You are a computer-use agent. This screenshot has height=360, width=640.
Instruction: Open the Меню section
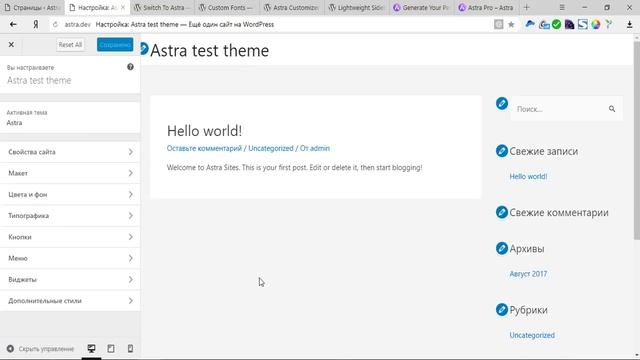[x=70, y=258]
